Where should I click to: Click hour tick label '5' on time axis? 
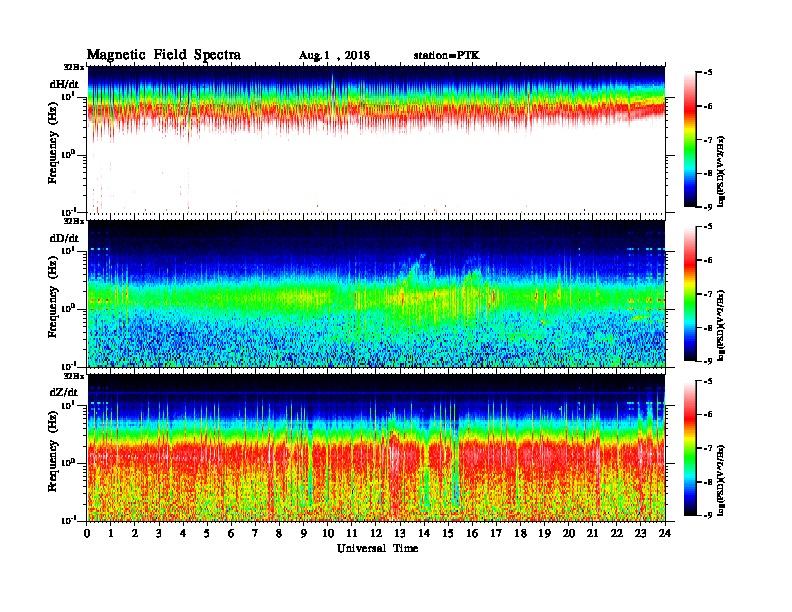pos(207,533)
